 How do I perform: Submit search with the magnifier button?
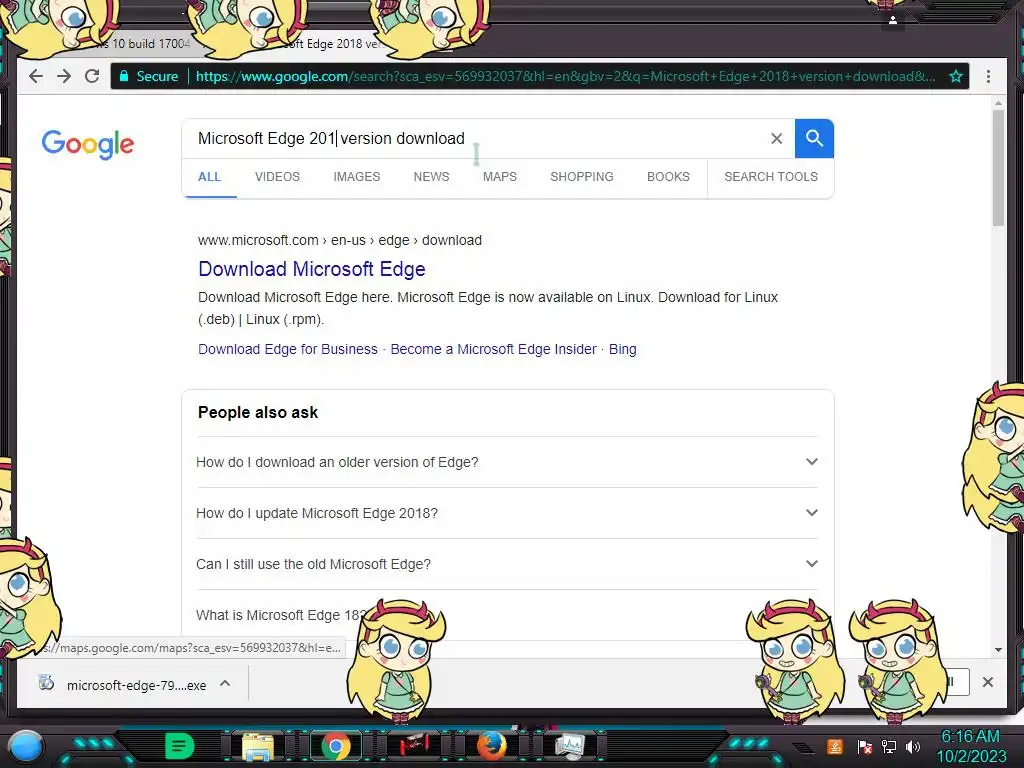pyautogui.click(x=814, y=138)
